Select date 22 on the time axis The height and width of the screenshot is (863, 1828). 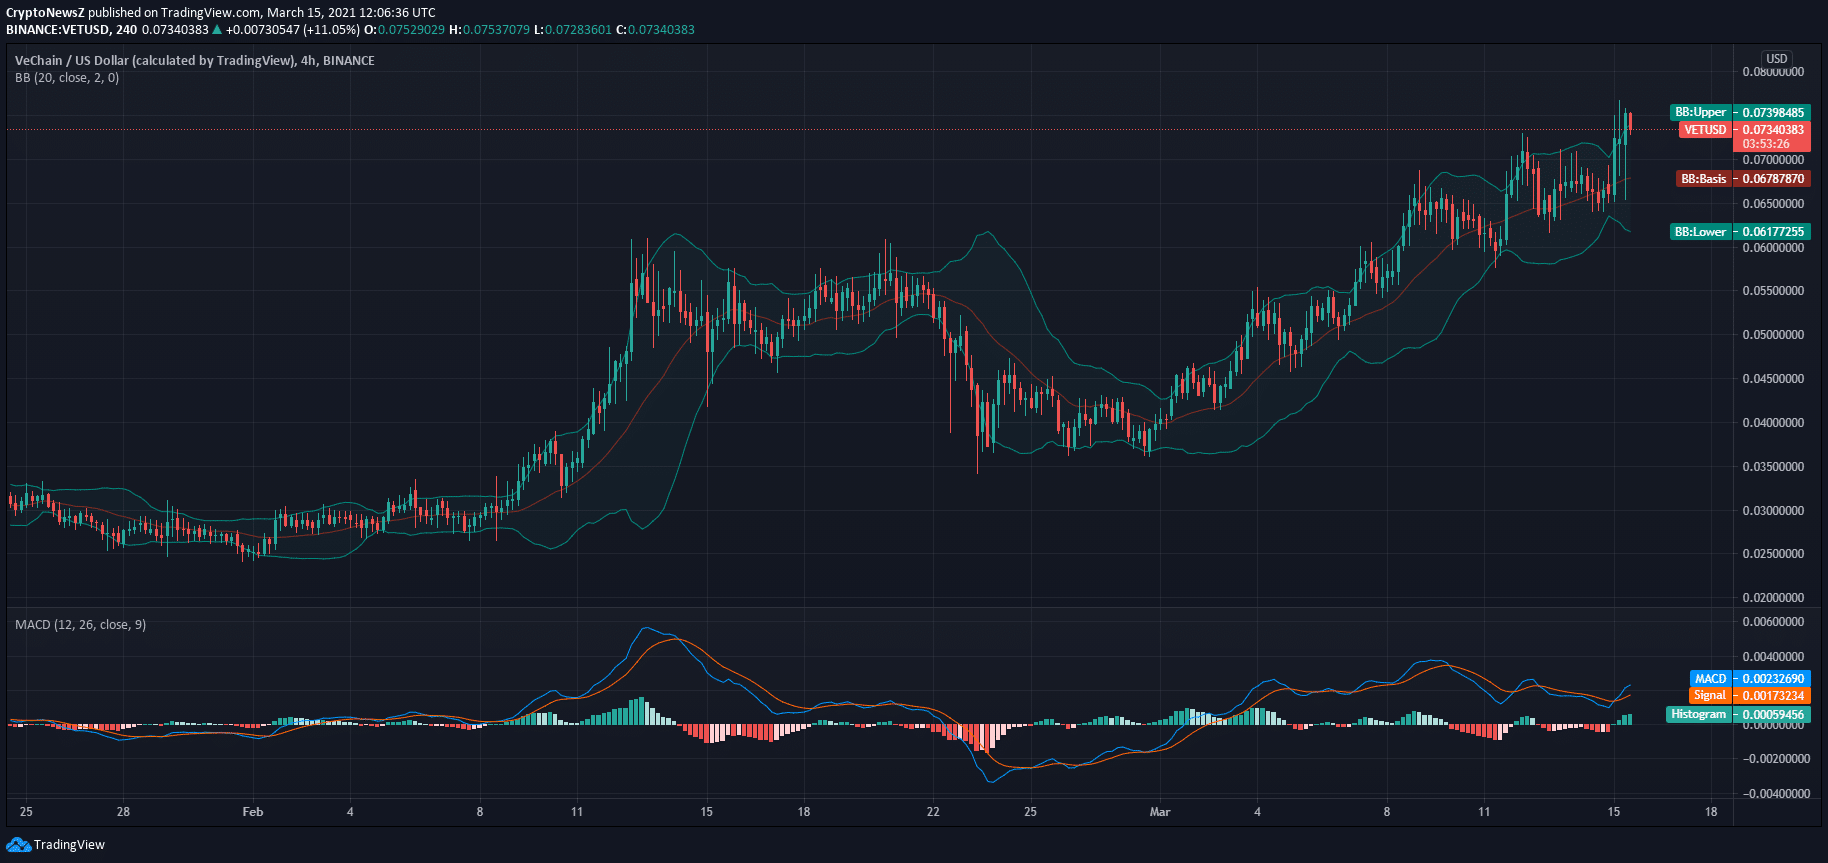point(933,812)
